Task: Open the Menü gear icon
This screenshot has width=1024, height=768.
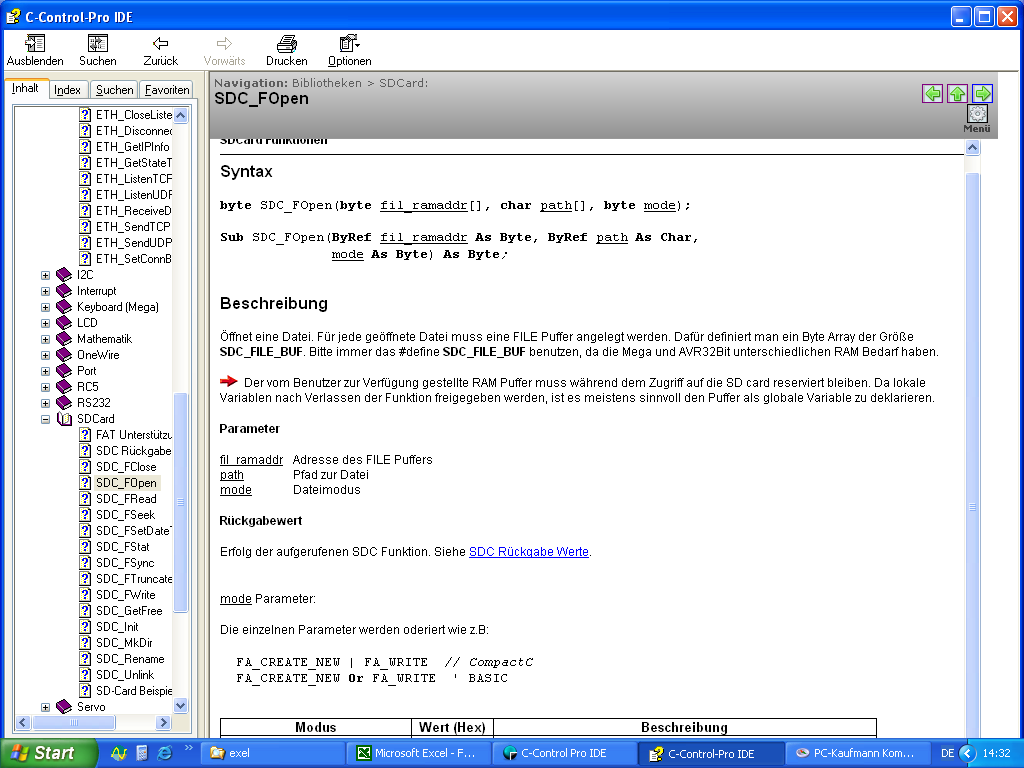Action: coord(977,114)
